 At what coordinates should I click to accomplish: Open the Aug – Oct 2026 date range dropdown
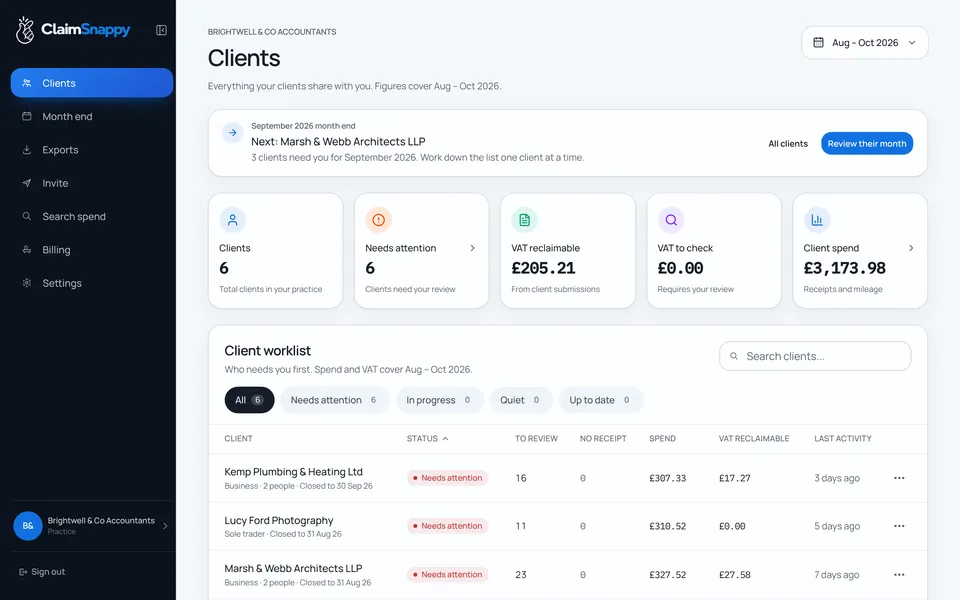click(864, 42)
